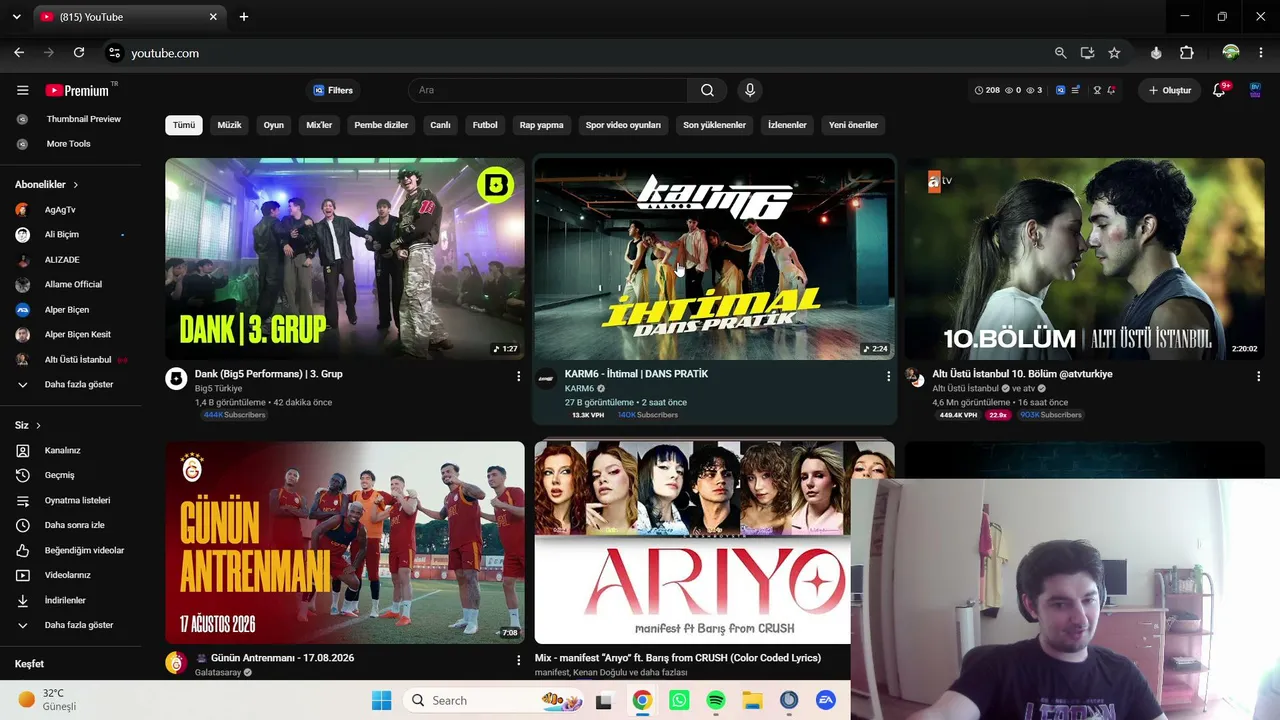Open the Chrome three-dot menu

point(1261,53)
